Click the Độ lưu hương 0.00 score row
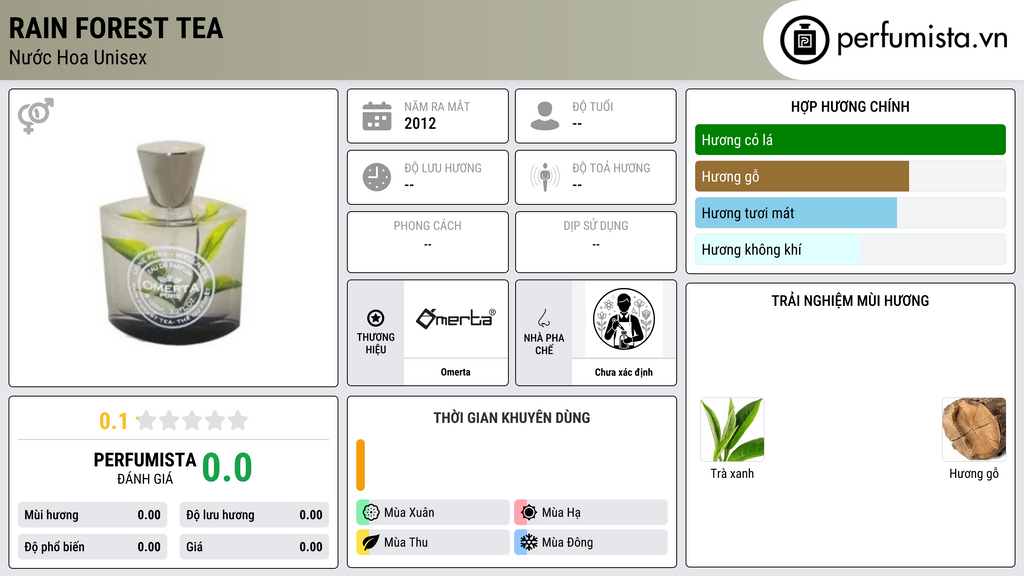Image resolution: width=1024 pixels, height=576 pixels. coord(254,515)
